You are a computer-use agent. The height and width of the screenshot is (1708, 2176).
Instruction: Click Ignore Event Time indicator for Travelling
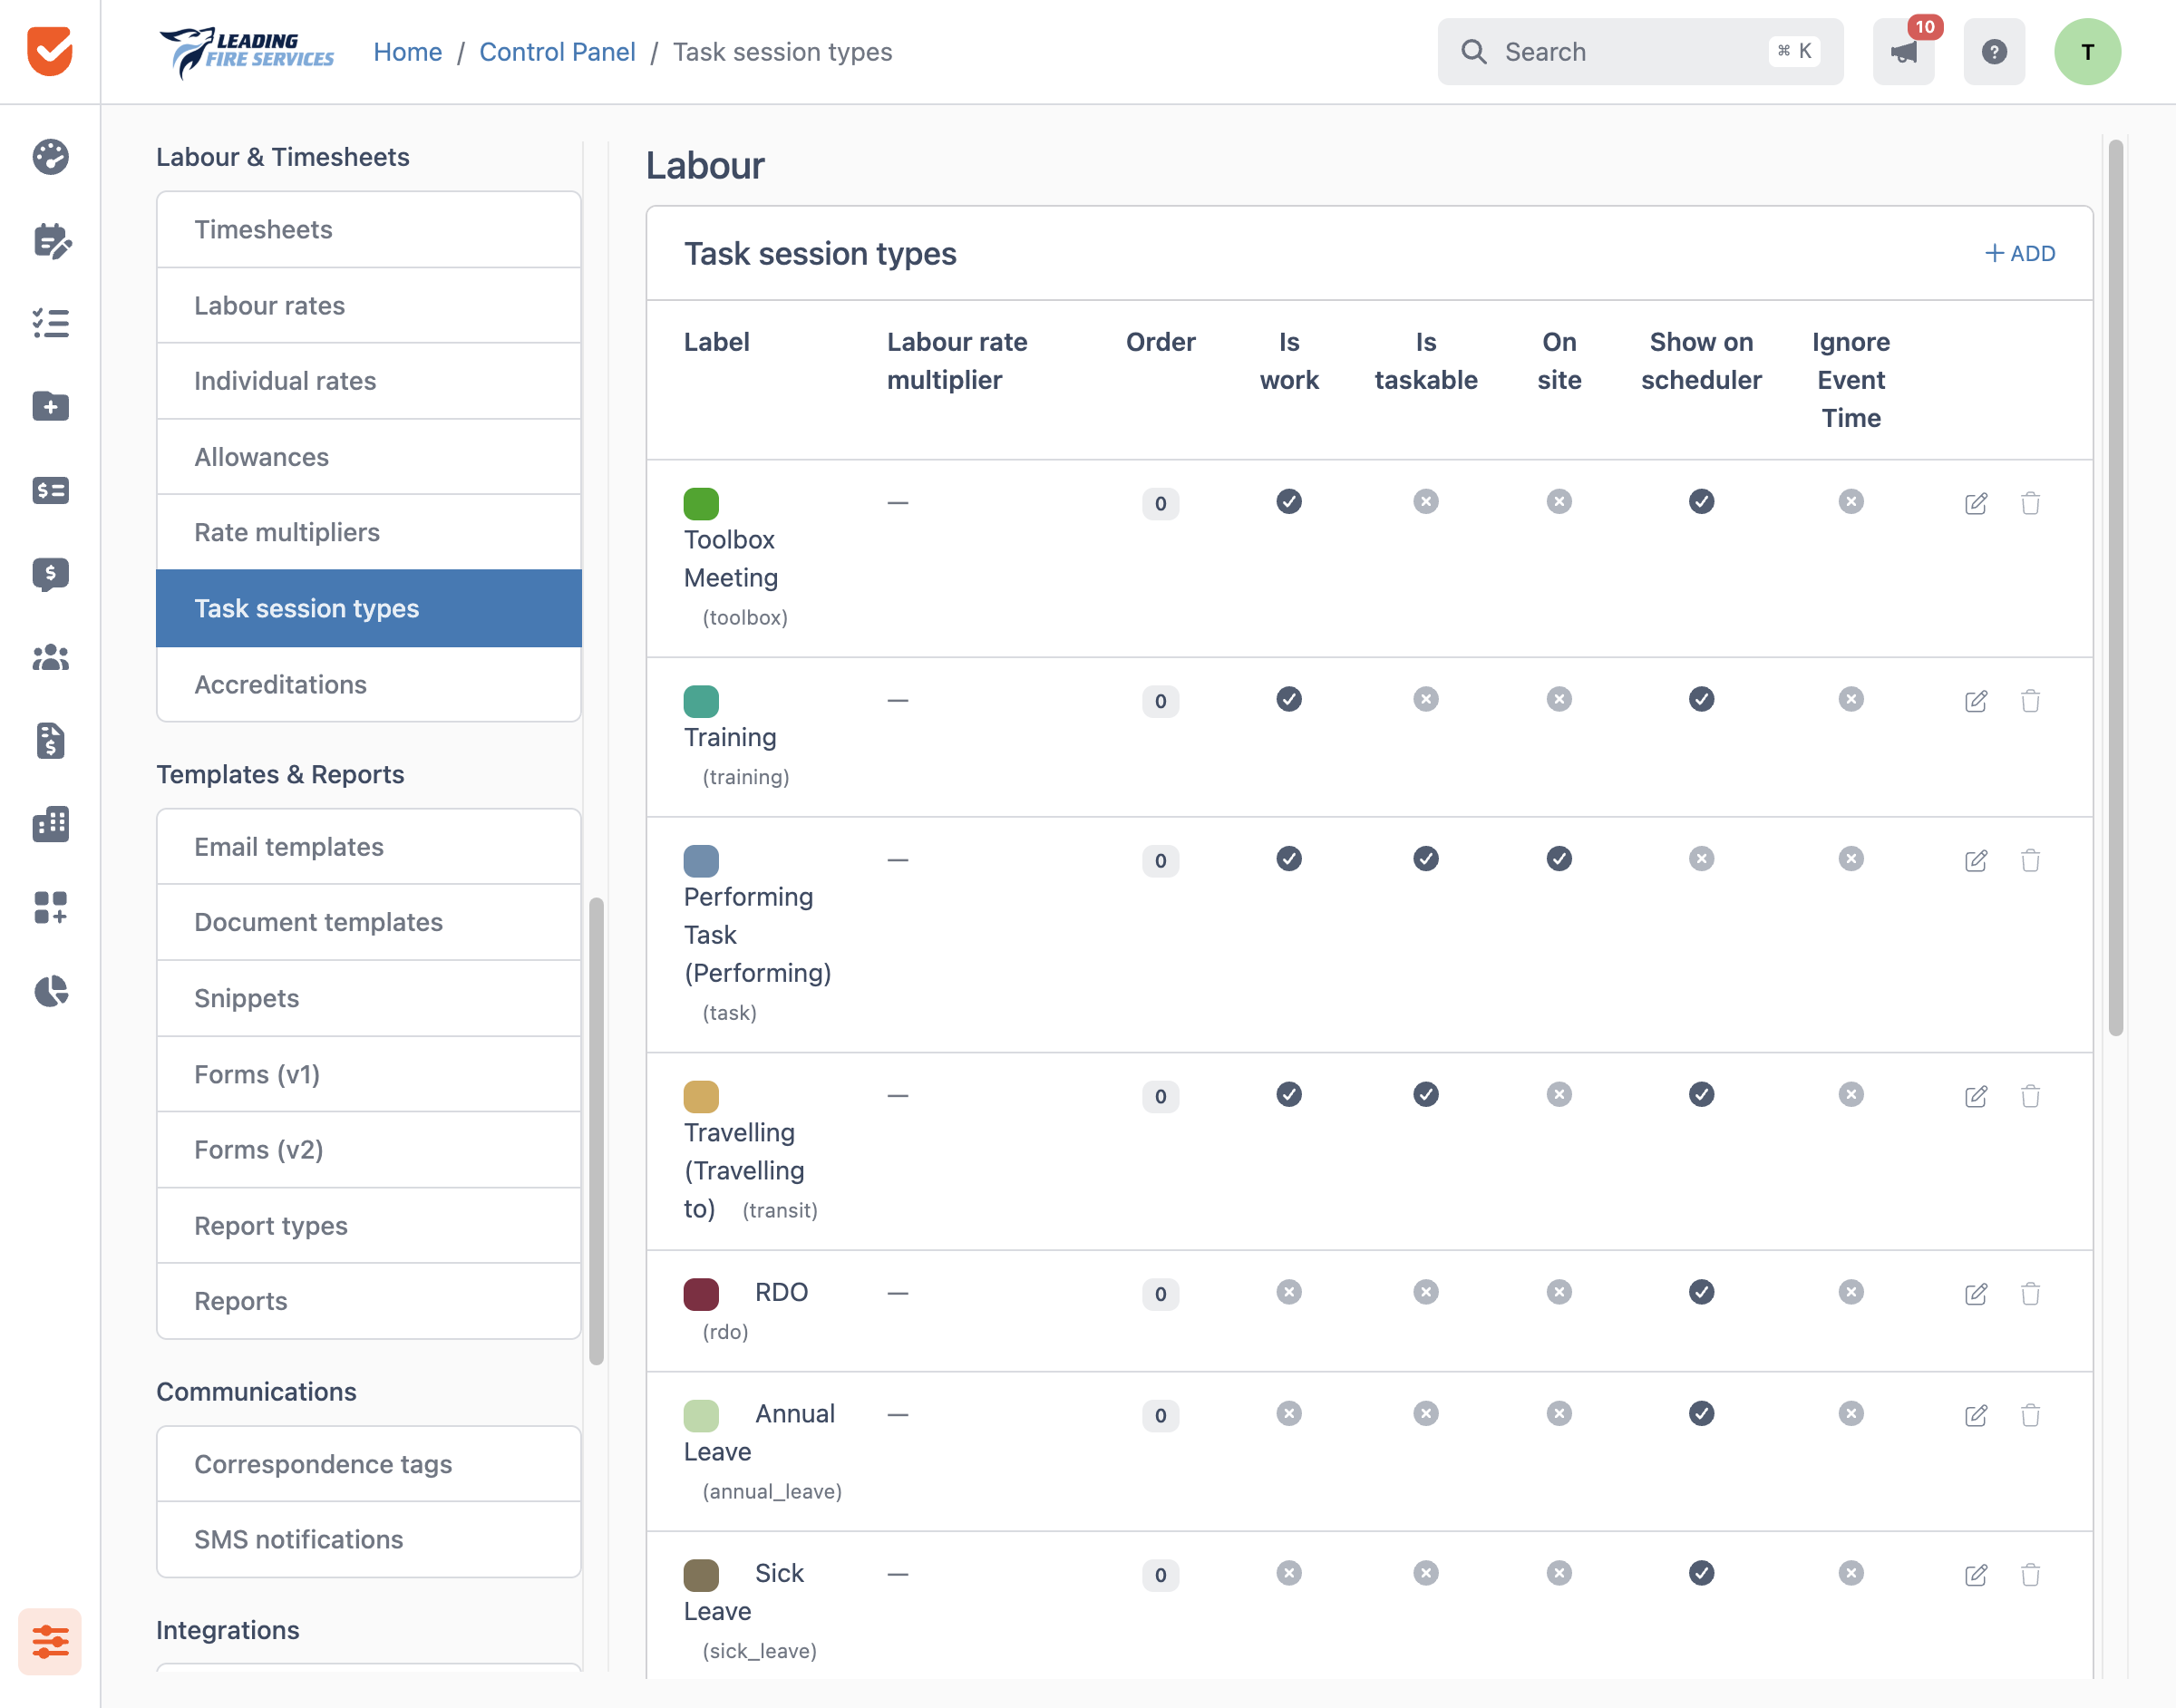click(1851, 1094)
